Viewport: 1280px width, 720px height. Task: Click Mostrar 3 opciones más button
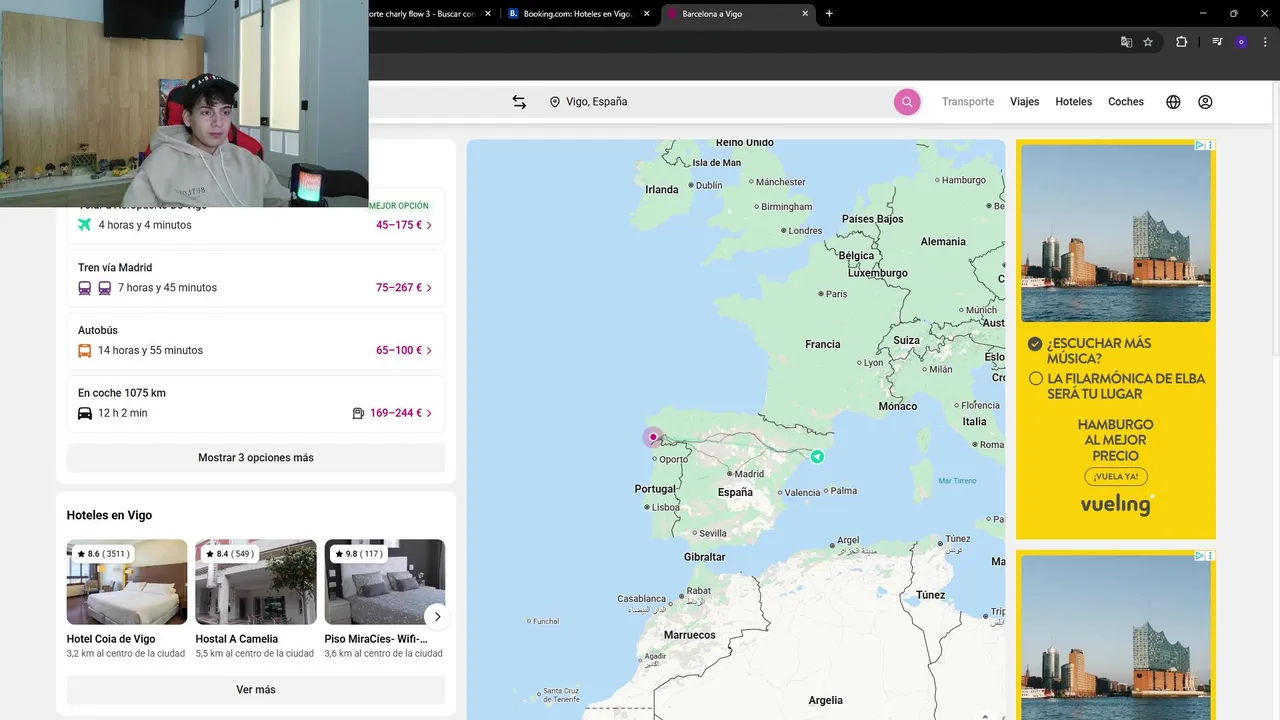point(256,458)
